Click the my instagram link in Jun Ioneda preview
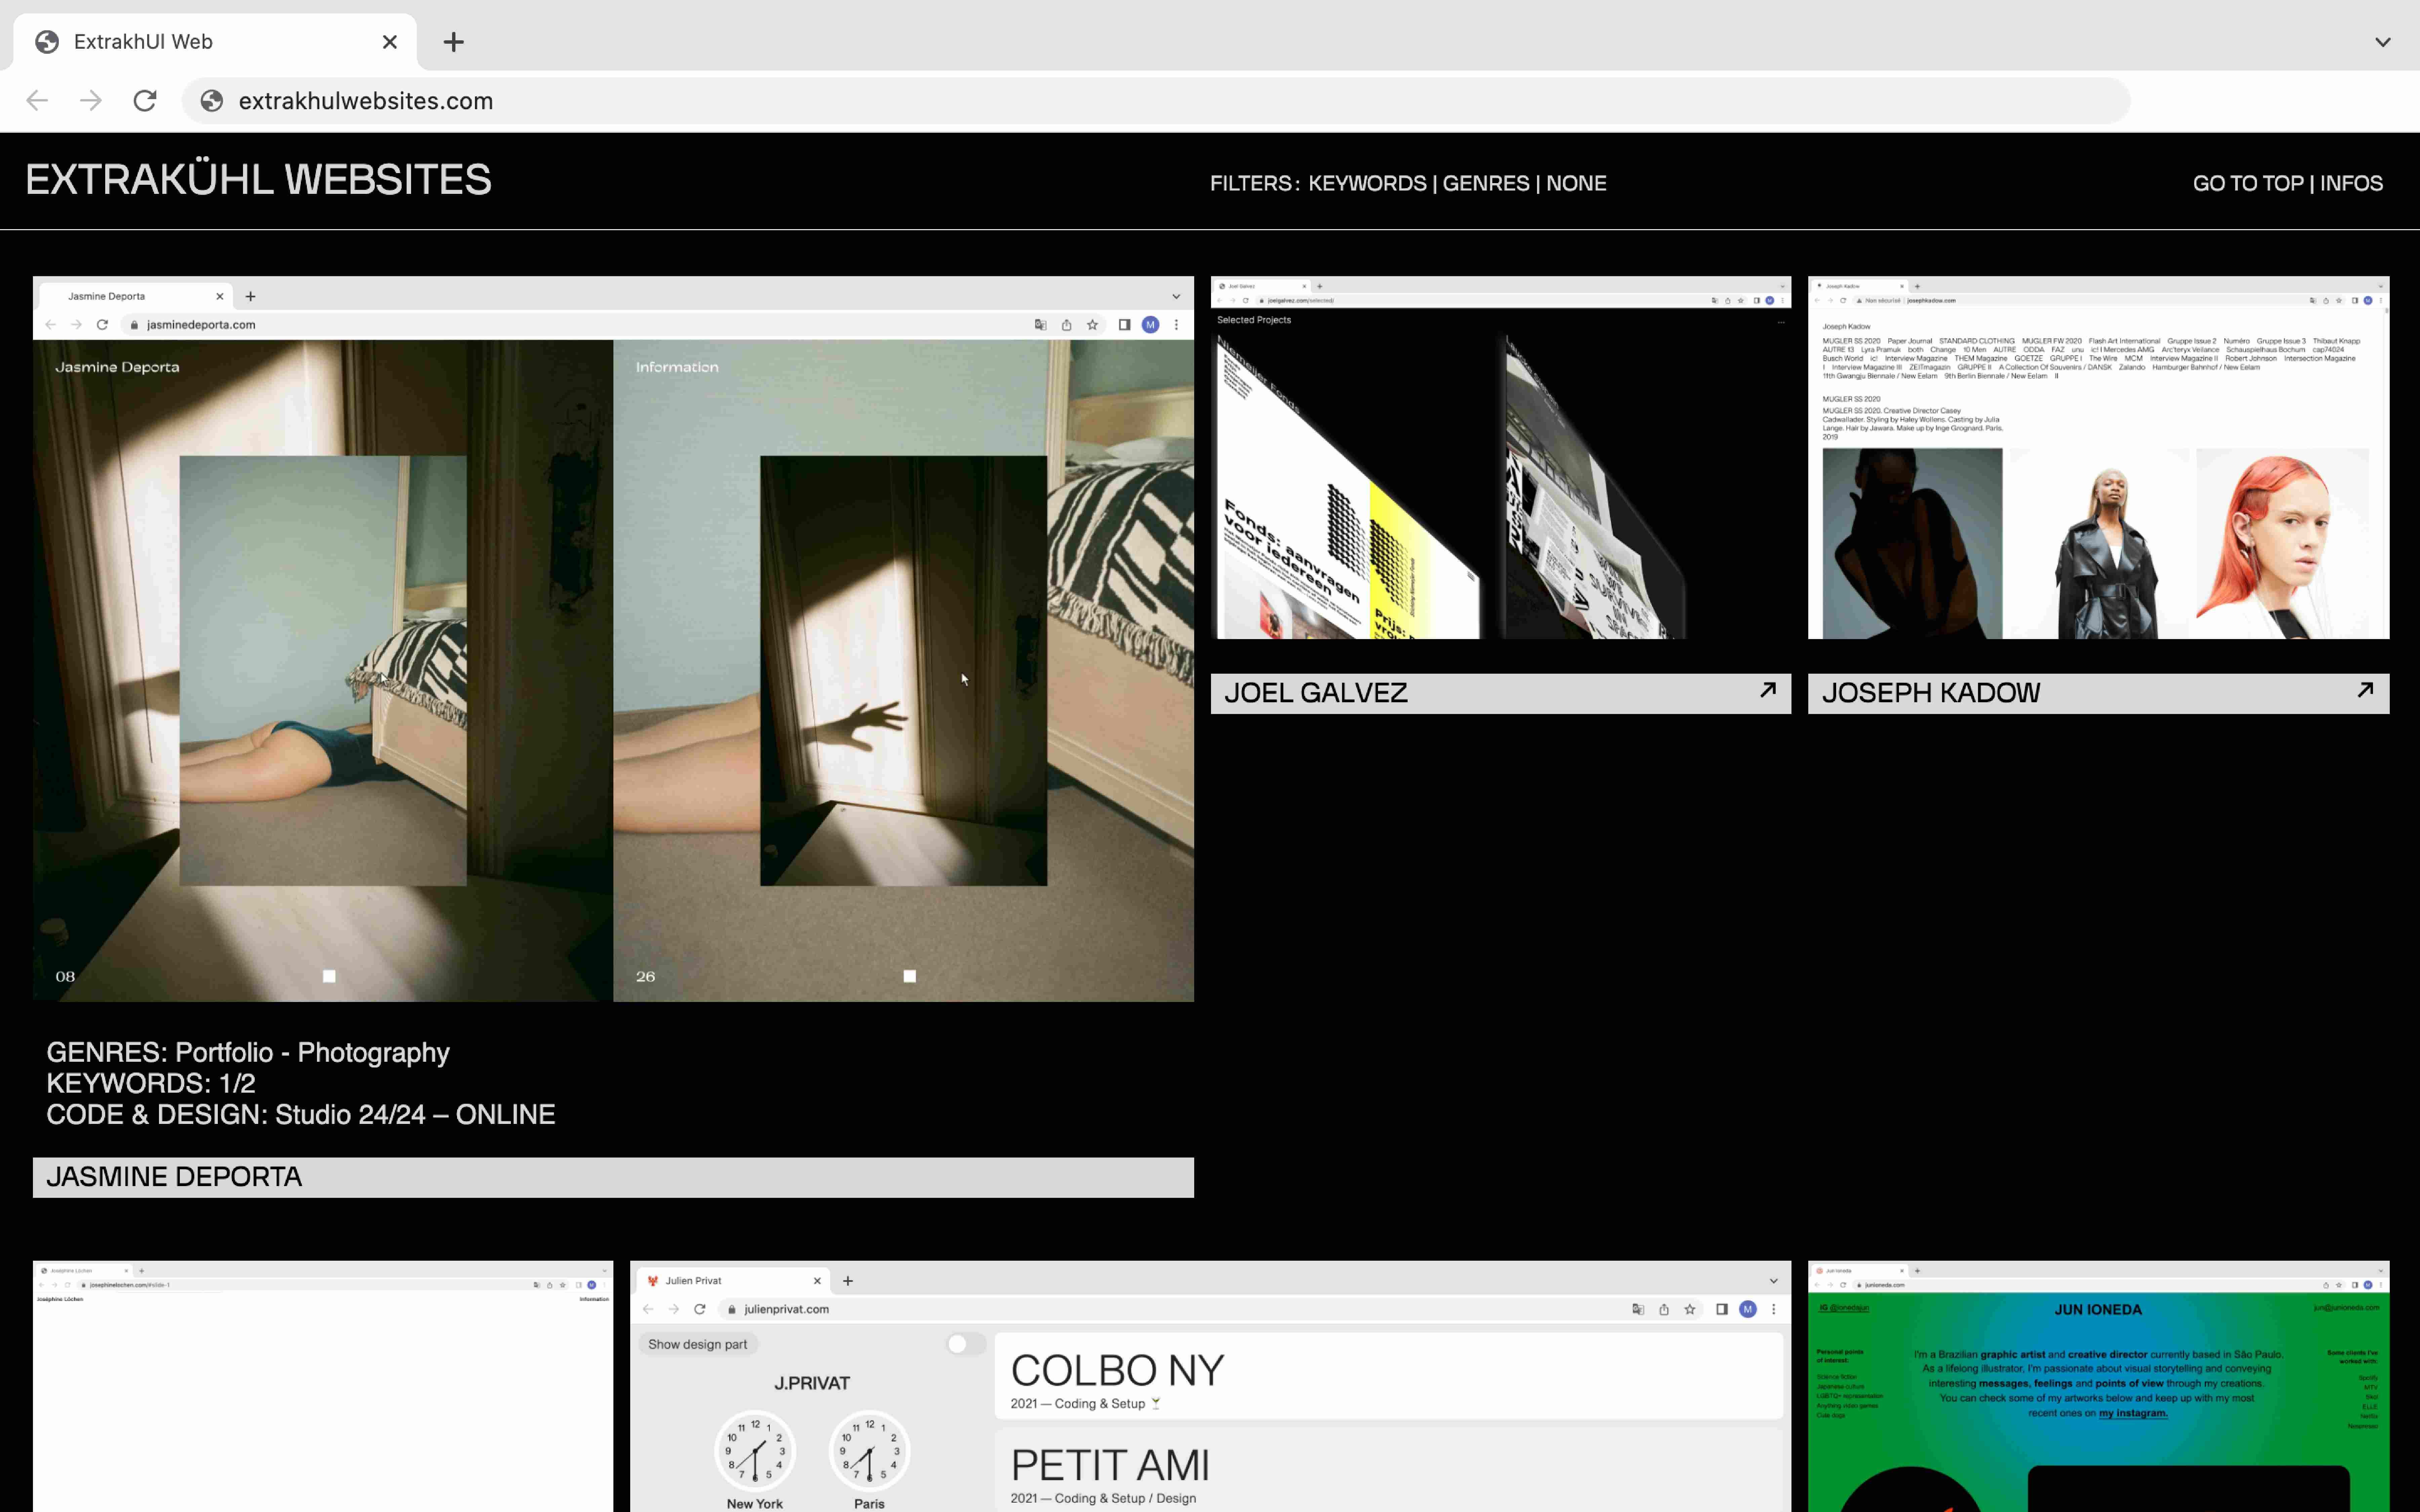The width and height of the screenshot is (2420, 1512). 2133,1413
